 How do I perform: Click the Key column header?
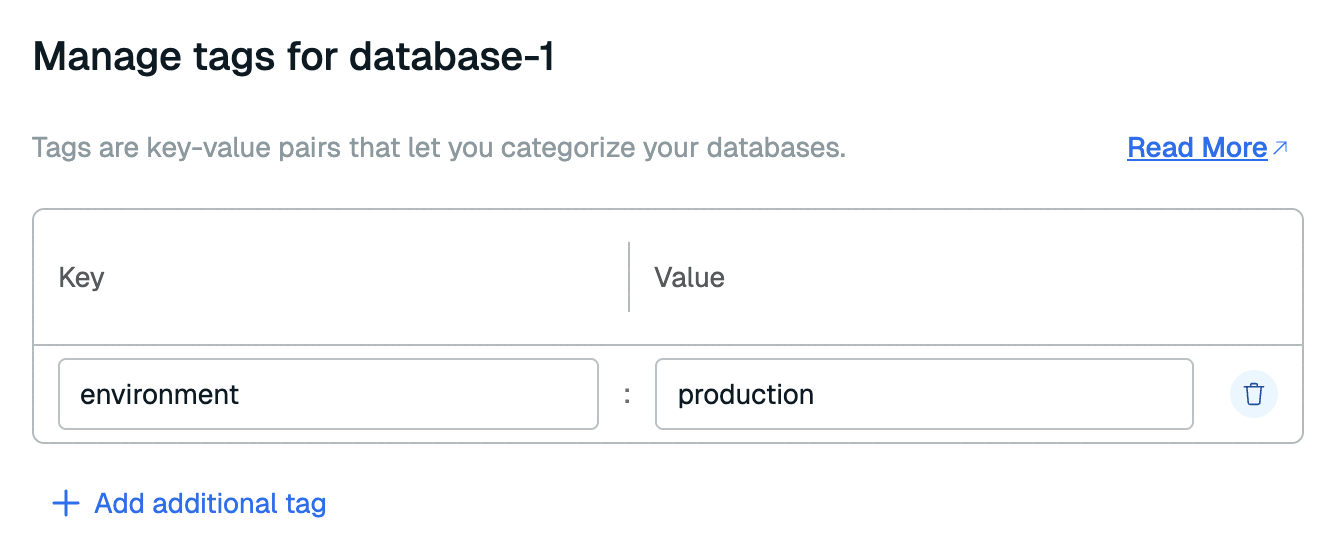tap(82, 277)
